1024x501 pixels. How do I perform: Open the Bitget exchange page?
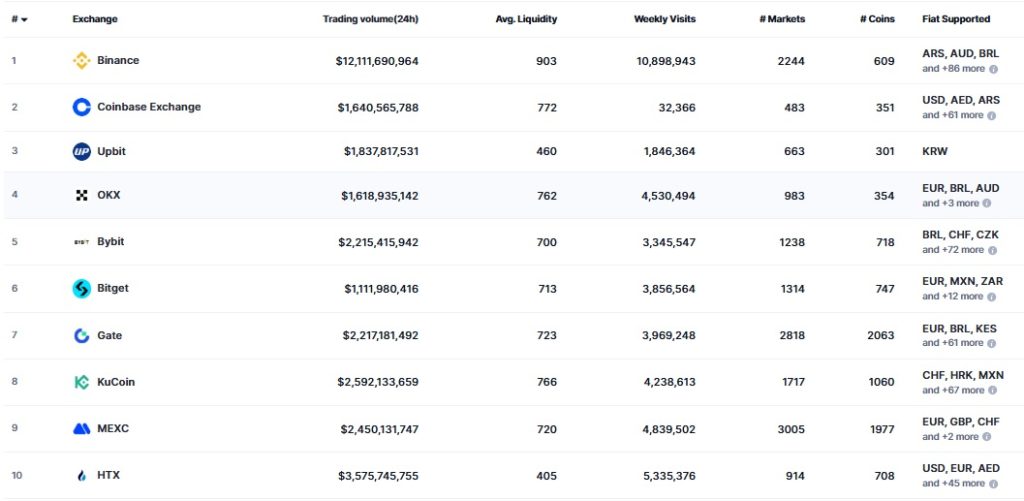click(113, 287)
